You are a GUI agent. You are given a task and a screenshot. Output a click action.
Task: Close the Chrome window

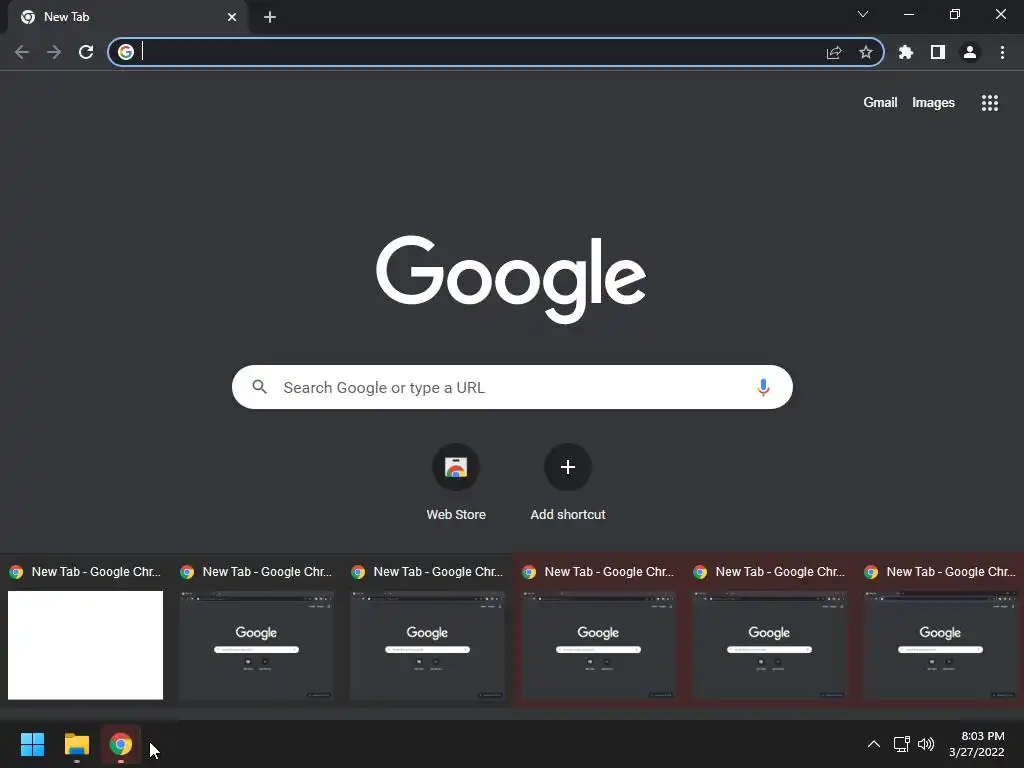coord(1000,14)
